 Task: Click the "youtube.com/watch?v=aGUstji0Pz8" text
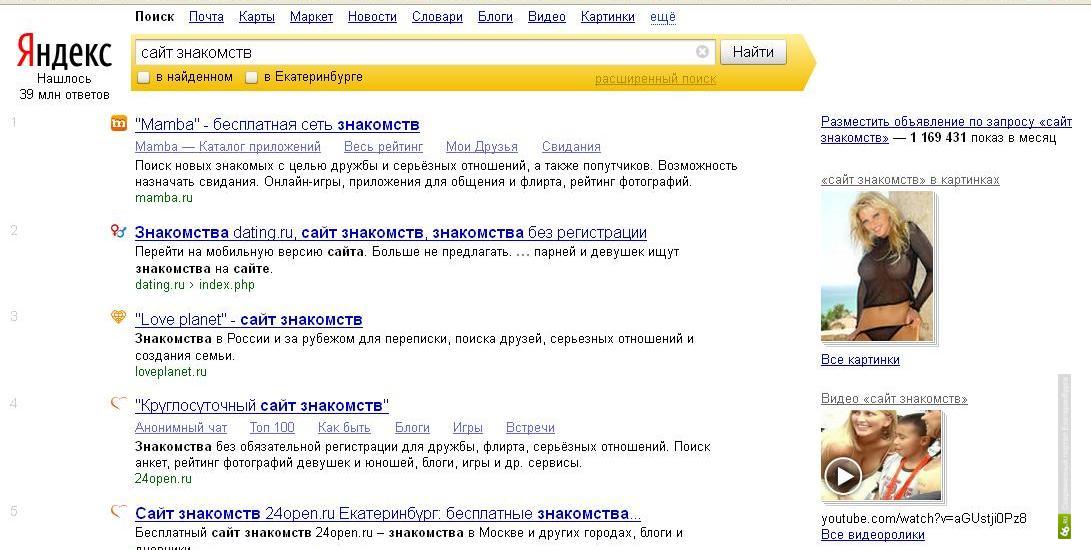(923, 519)
